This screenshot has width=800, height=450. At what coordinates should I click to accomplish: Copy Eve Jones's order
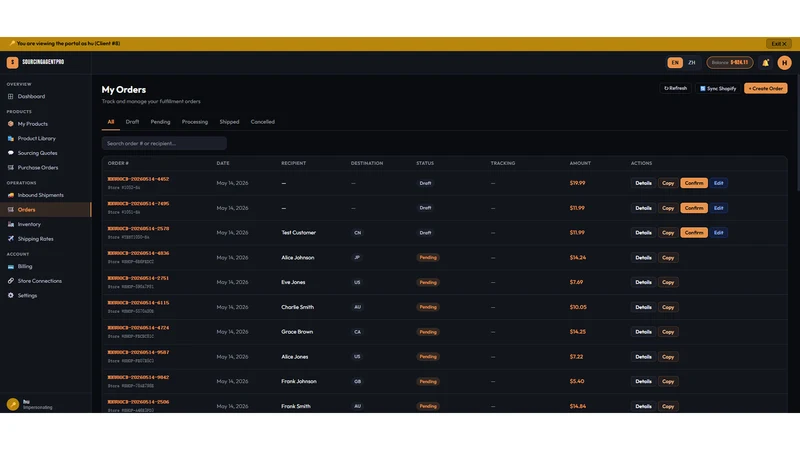pyautogui.click(x=668, y=282)
